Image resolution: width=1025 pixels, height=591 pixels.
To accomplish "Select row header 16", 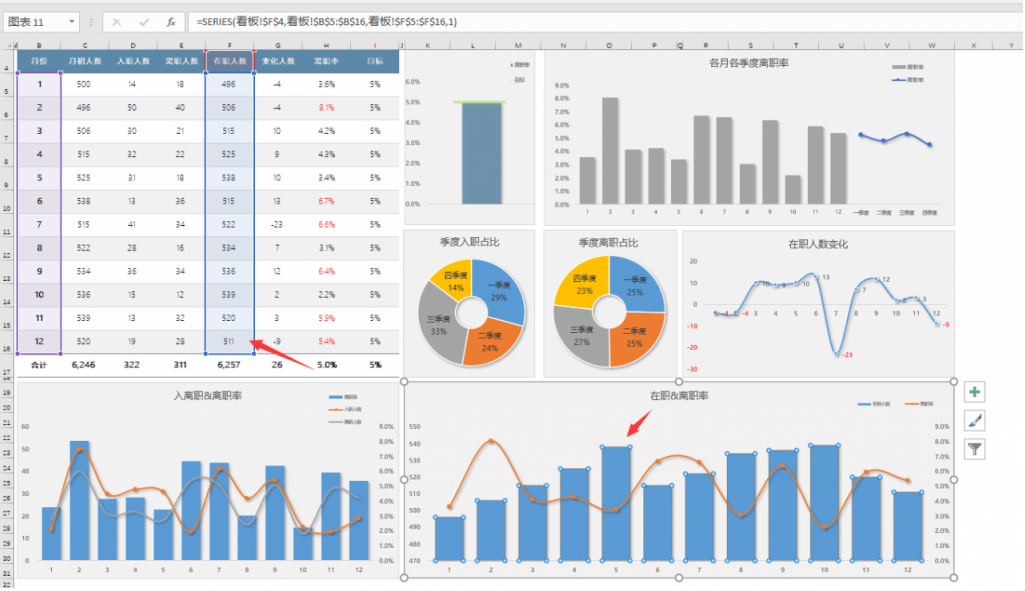I will (7, 348).
